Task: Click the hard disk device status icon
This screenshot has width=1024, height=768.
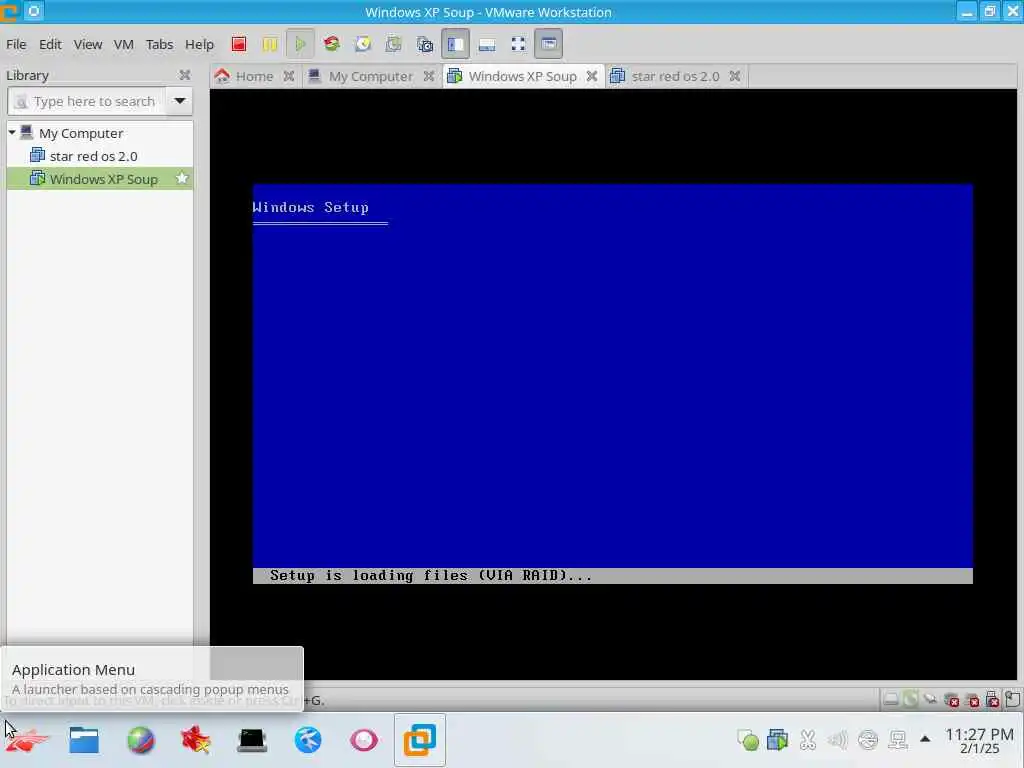Action: click(x=890, y=700)
